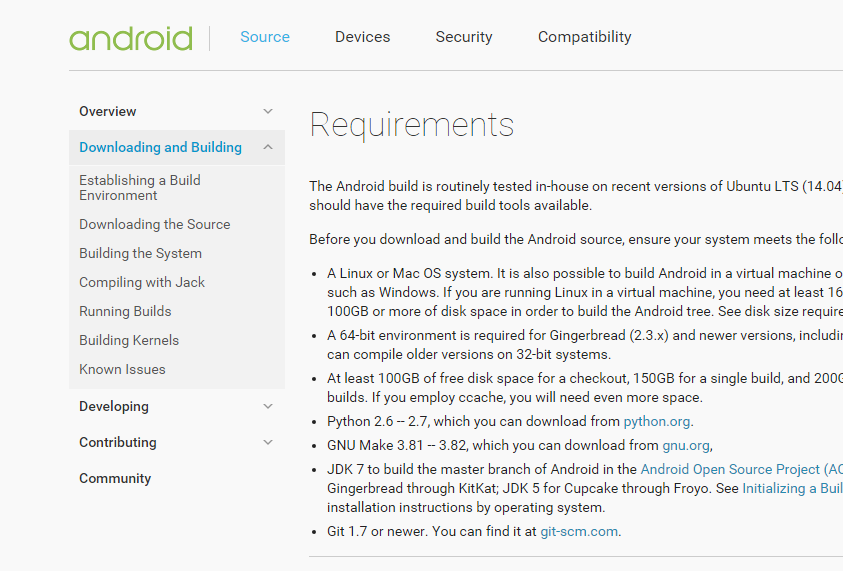Screen dimensions: 843x571
Task: Expand the Developing section chevron
Action: [268, 406]
